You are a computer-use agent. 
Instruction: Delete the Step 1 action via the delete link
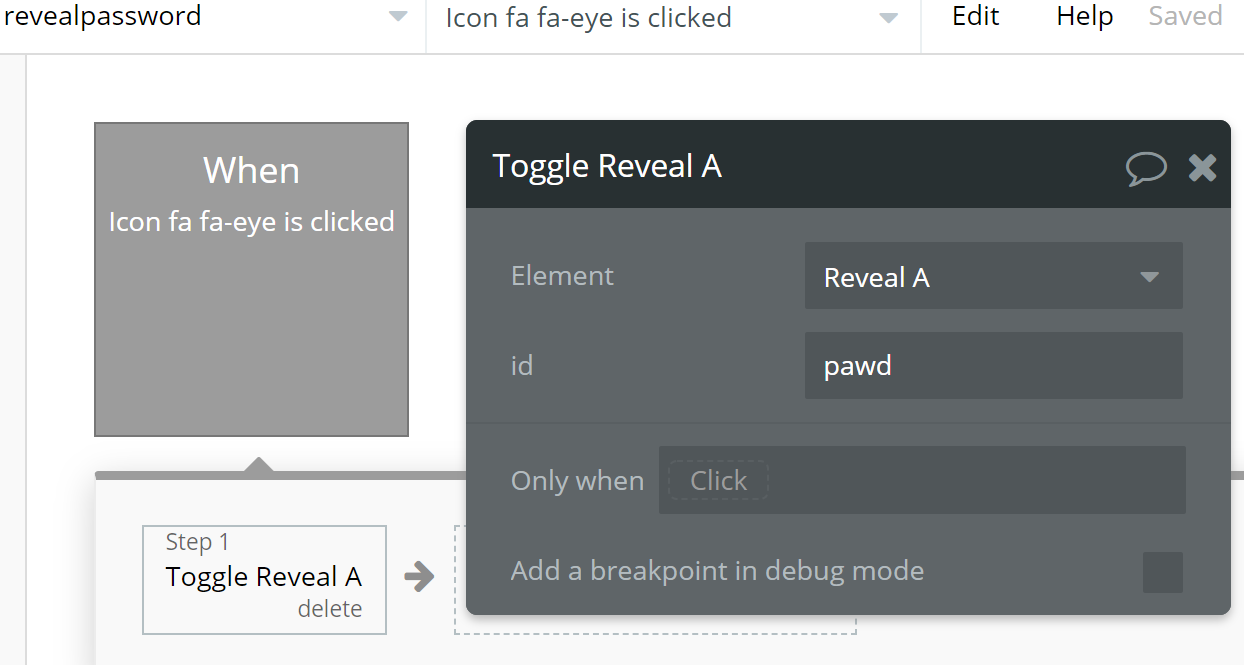[x=330, y=609]
